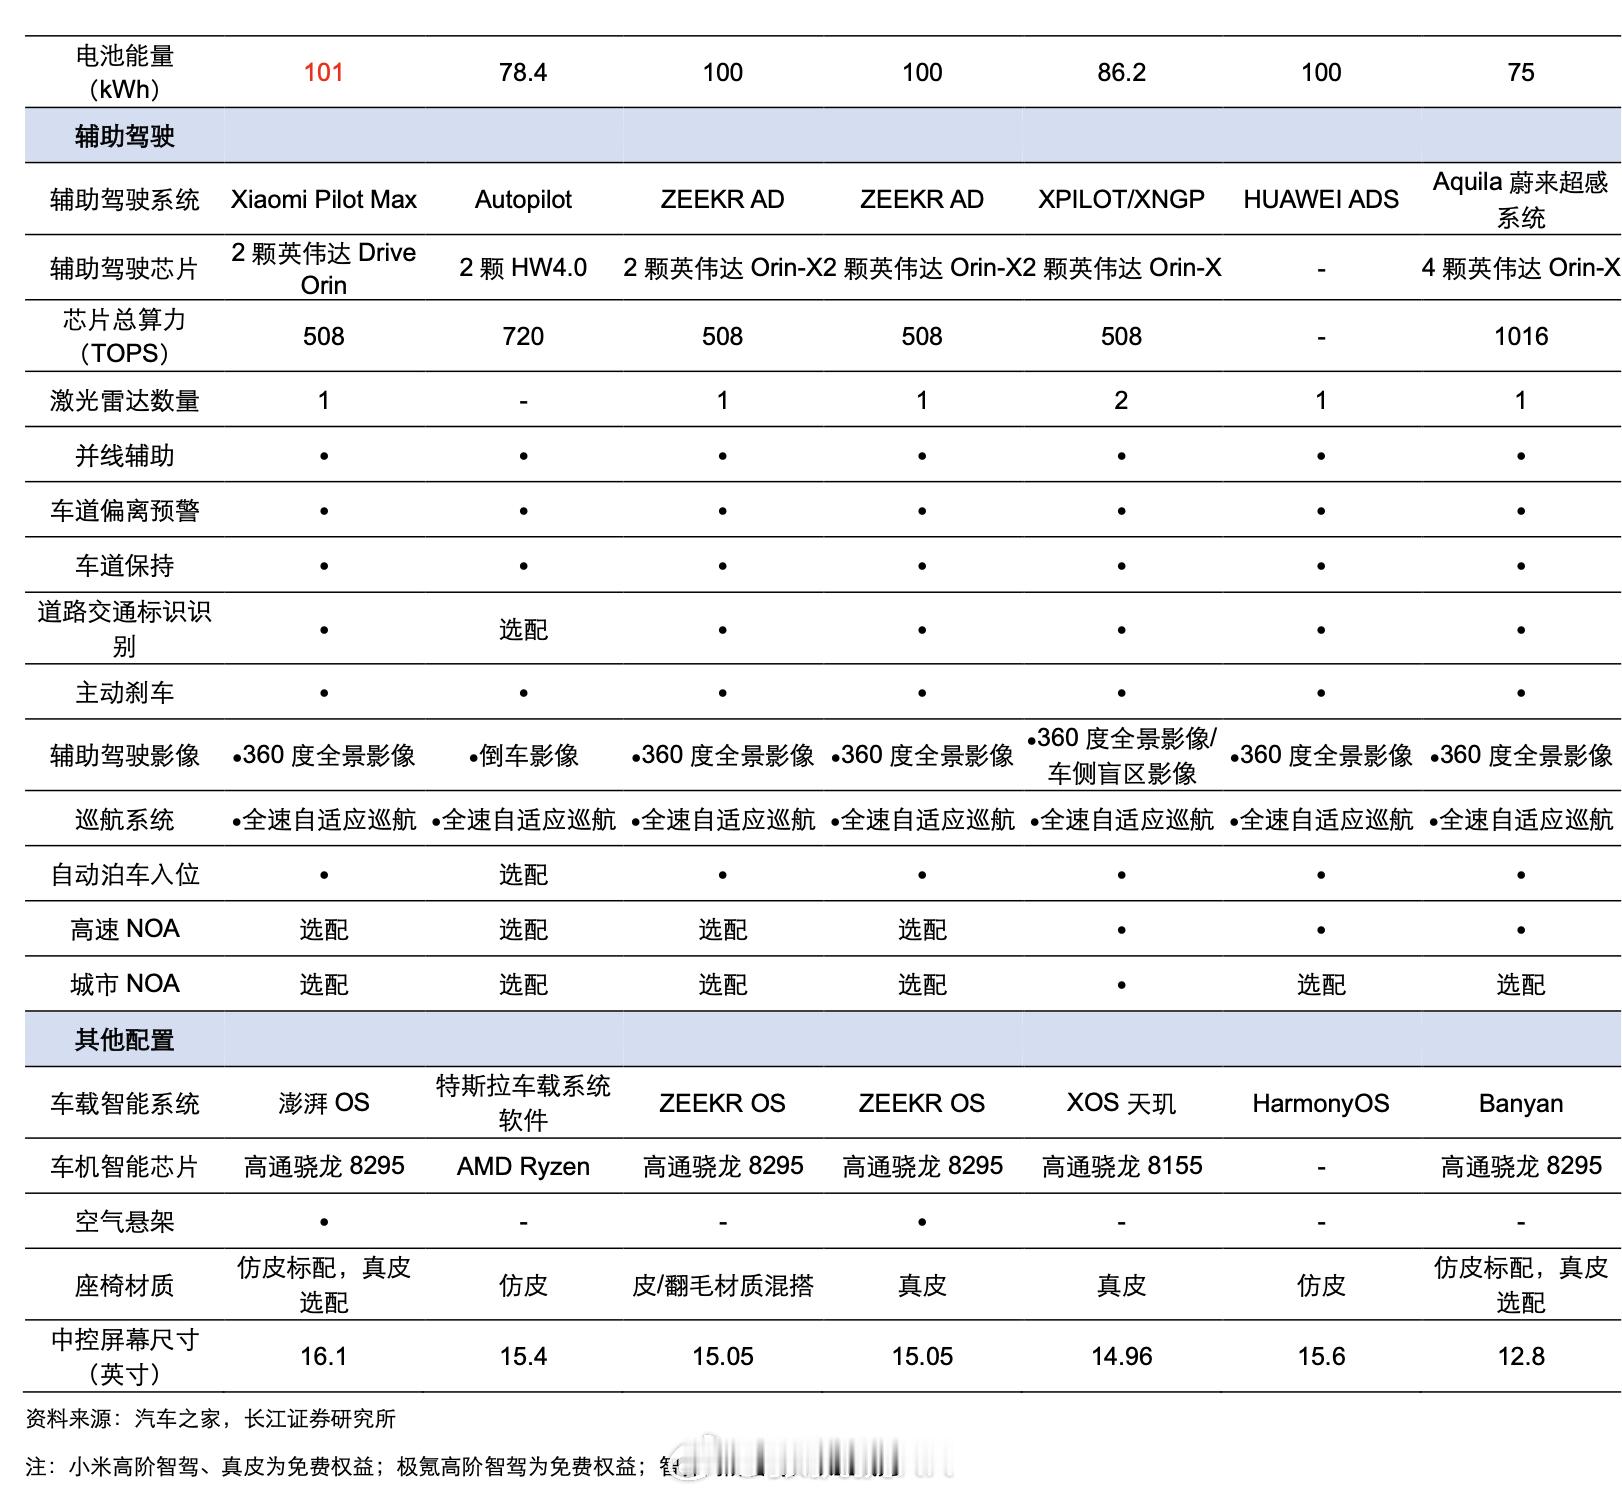This screenshot has width=1622, height=1498.
Task: Select the battery energy value 75
Action: (x=1520, y=72)
